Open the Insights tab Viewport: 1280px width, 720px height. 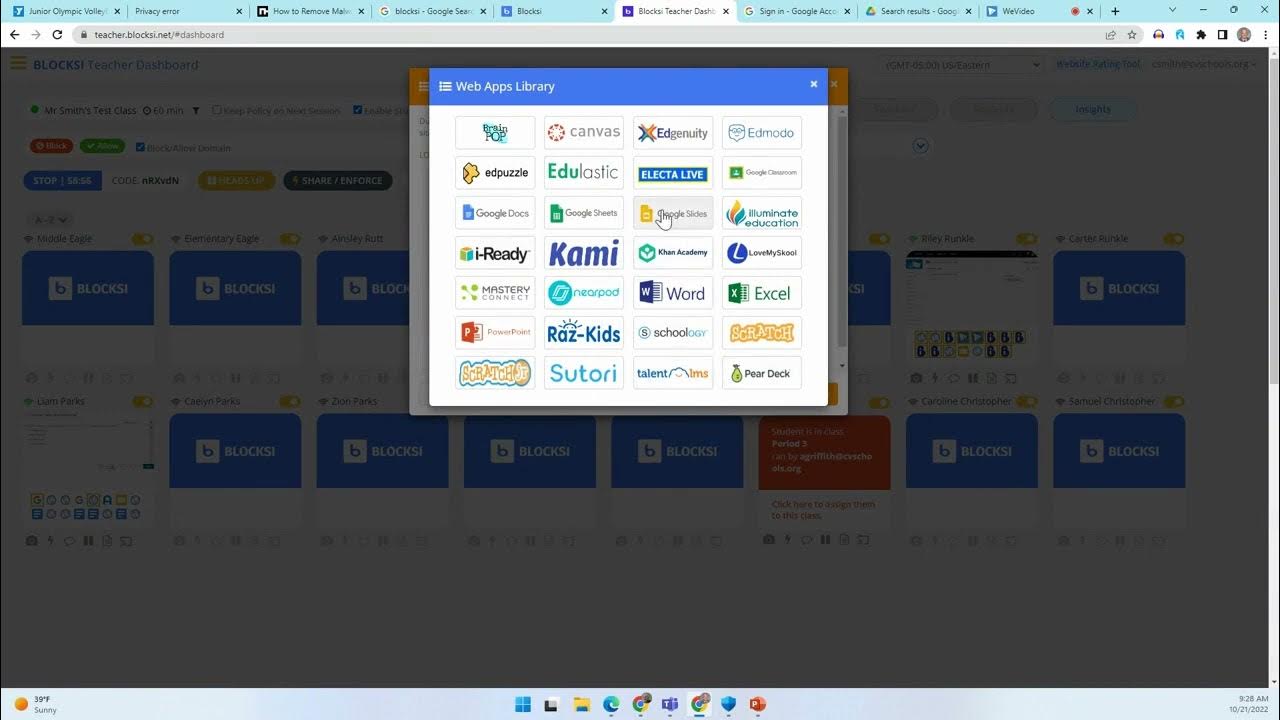tap(1093, 109)
